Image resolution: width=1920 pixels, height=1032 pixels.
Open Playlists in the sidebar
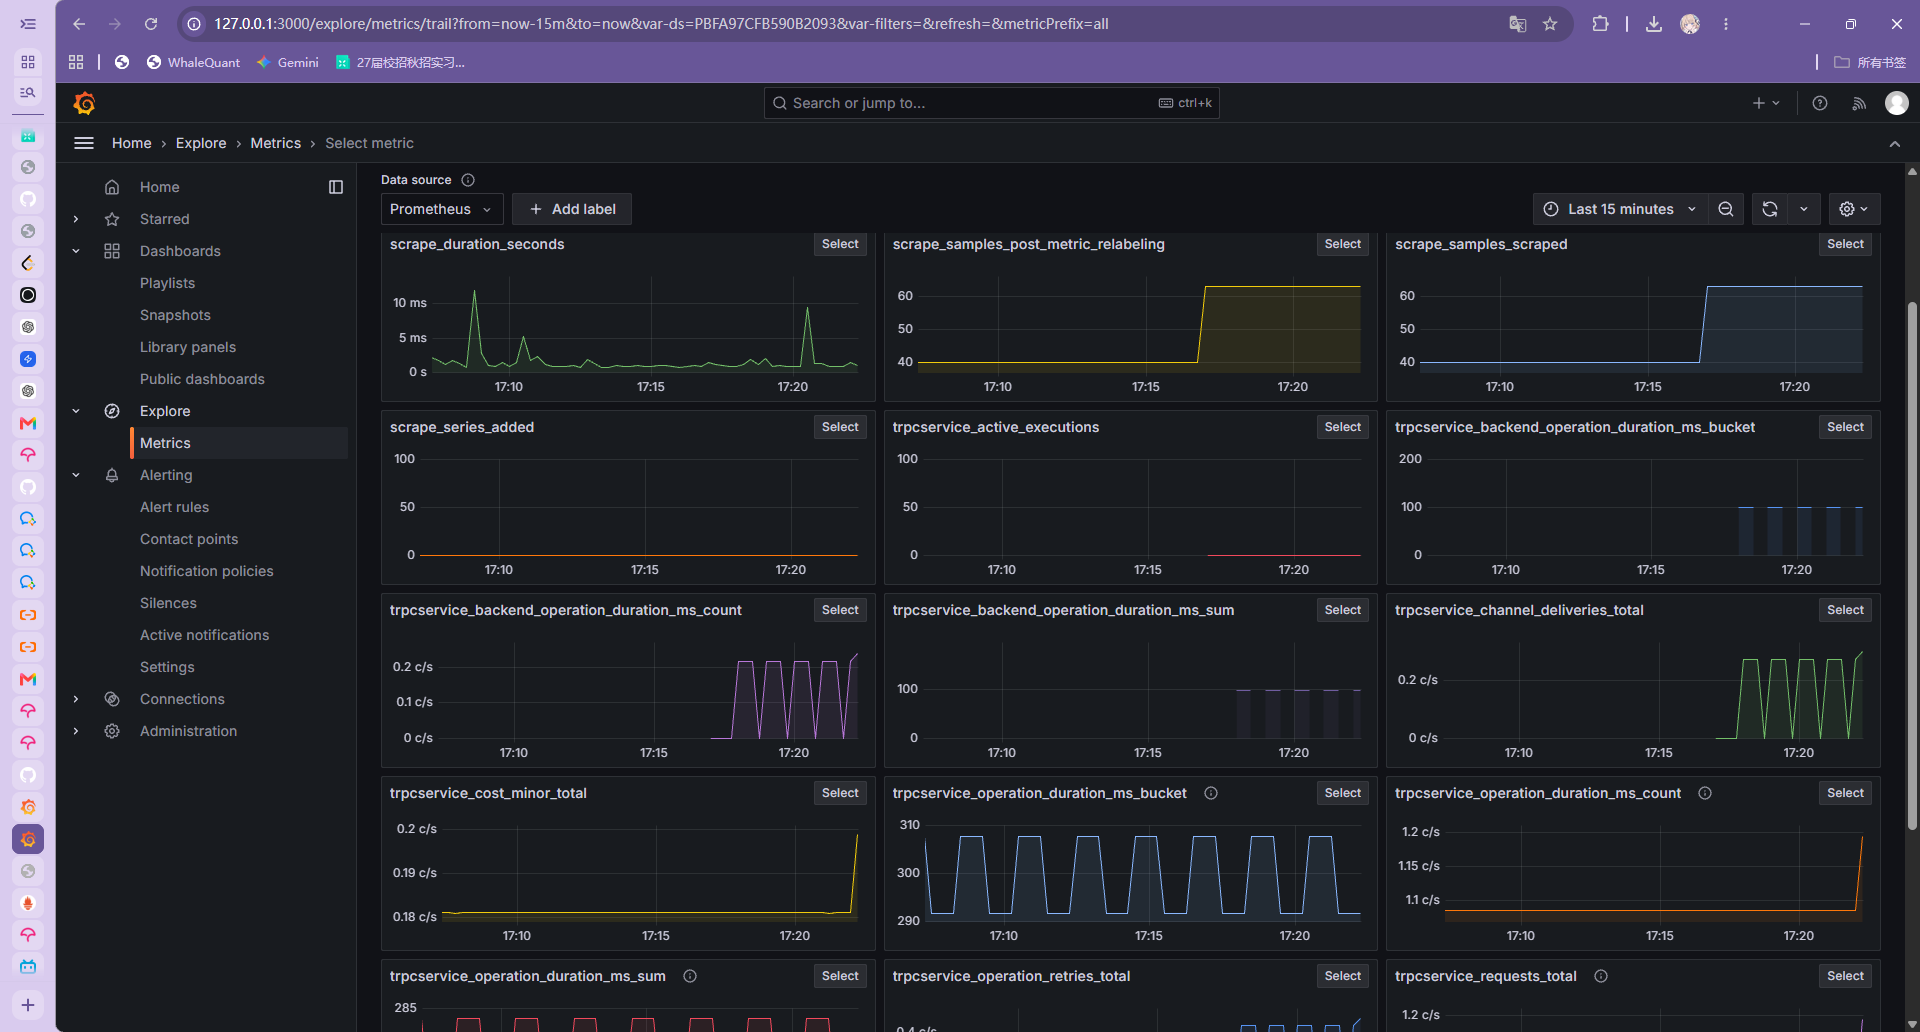tap(168, 283)
